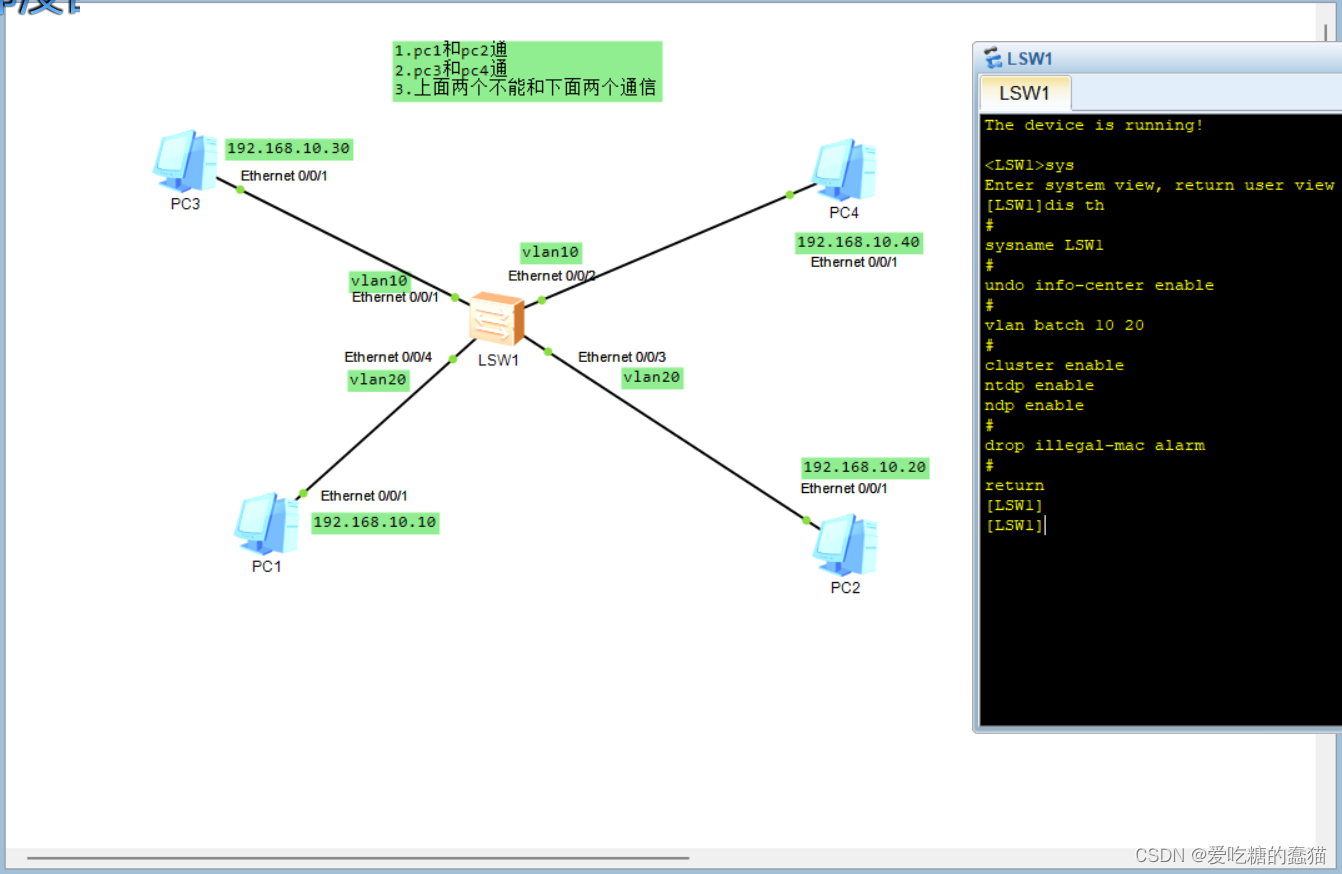This screenshot has width=1342, height=874.
Task: Click the 192.168.10.20 address label near PC2
Action: coord(864,466)
